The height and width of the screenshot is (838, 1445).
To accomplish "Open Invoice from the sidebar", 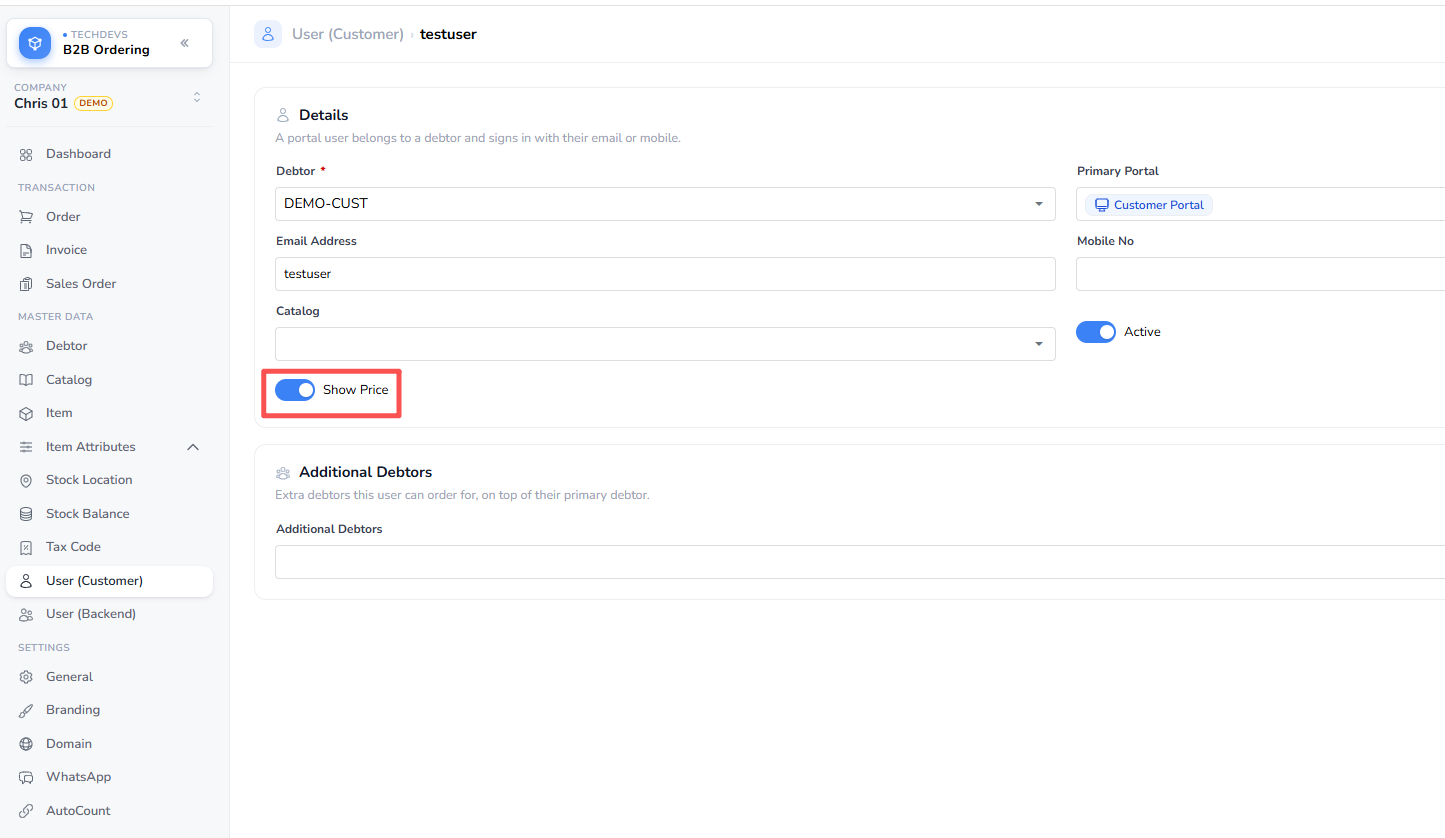I will click(x=109, y=250).
